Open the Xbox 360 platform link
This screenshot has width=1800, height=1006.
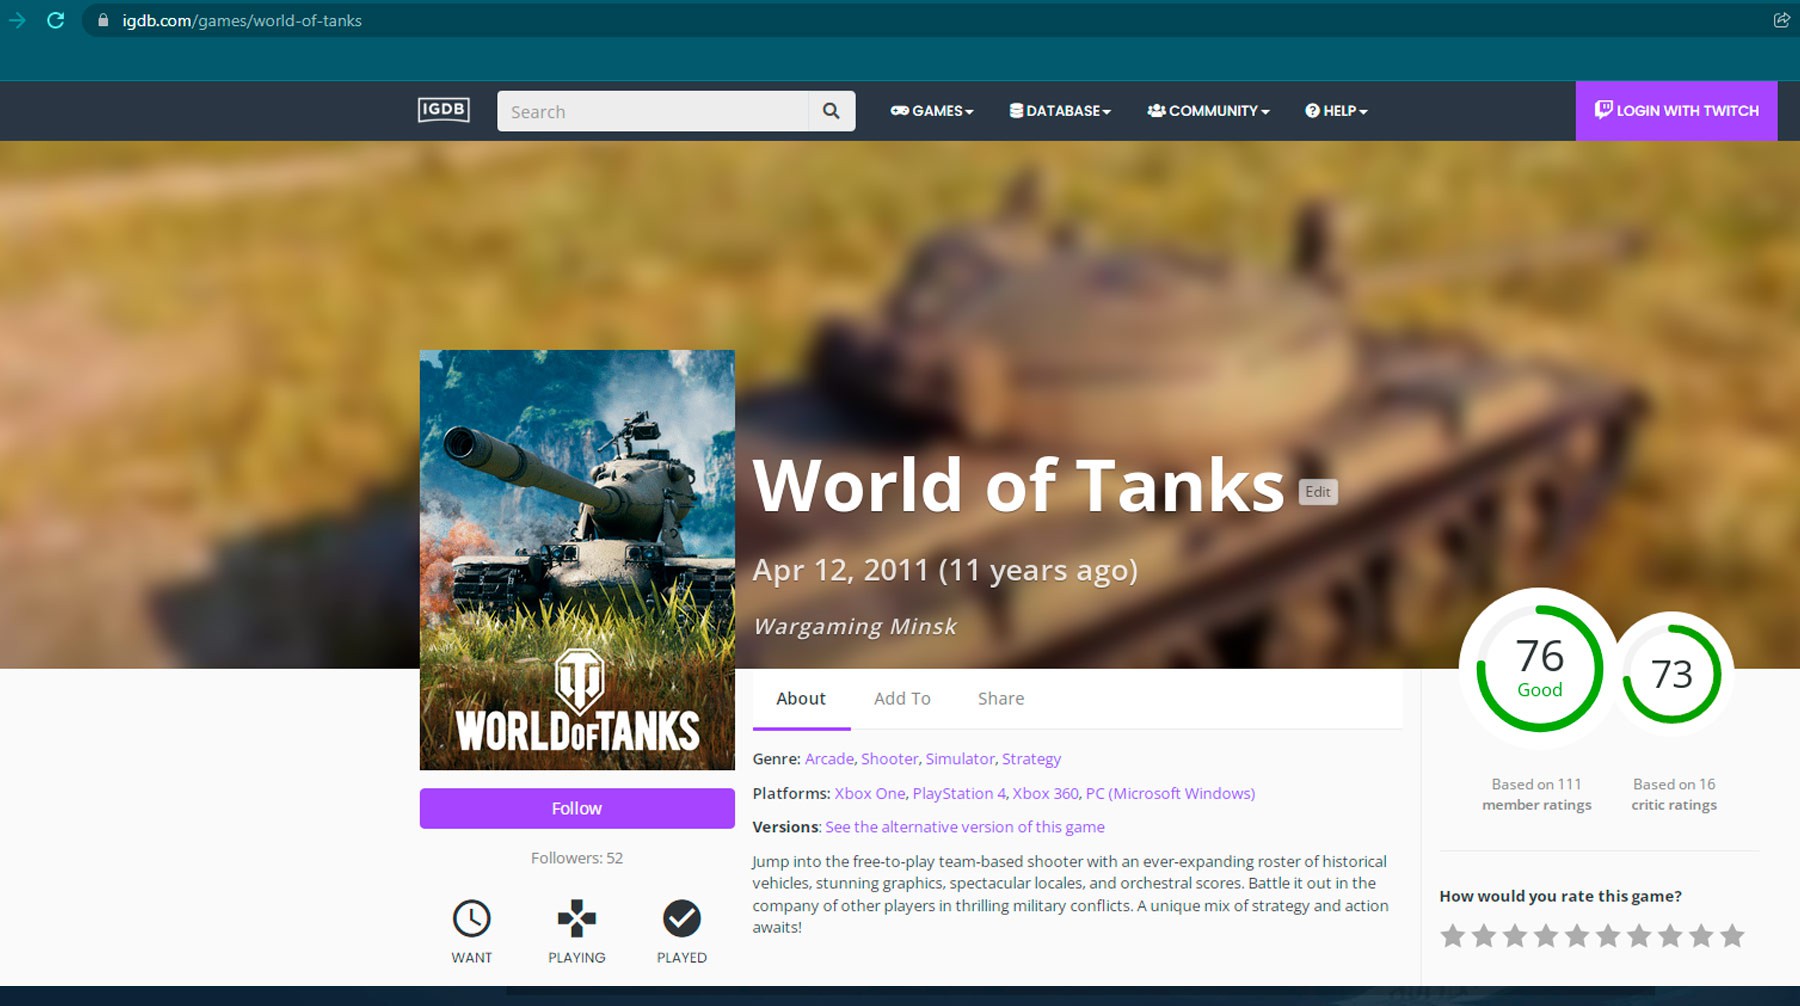1045,793
